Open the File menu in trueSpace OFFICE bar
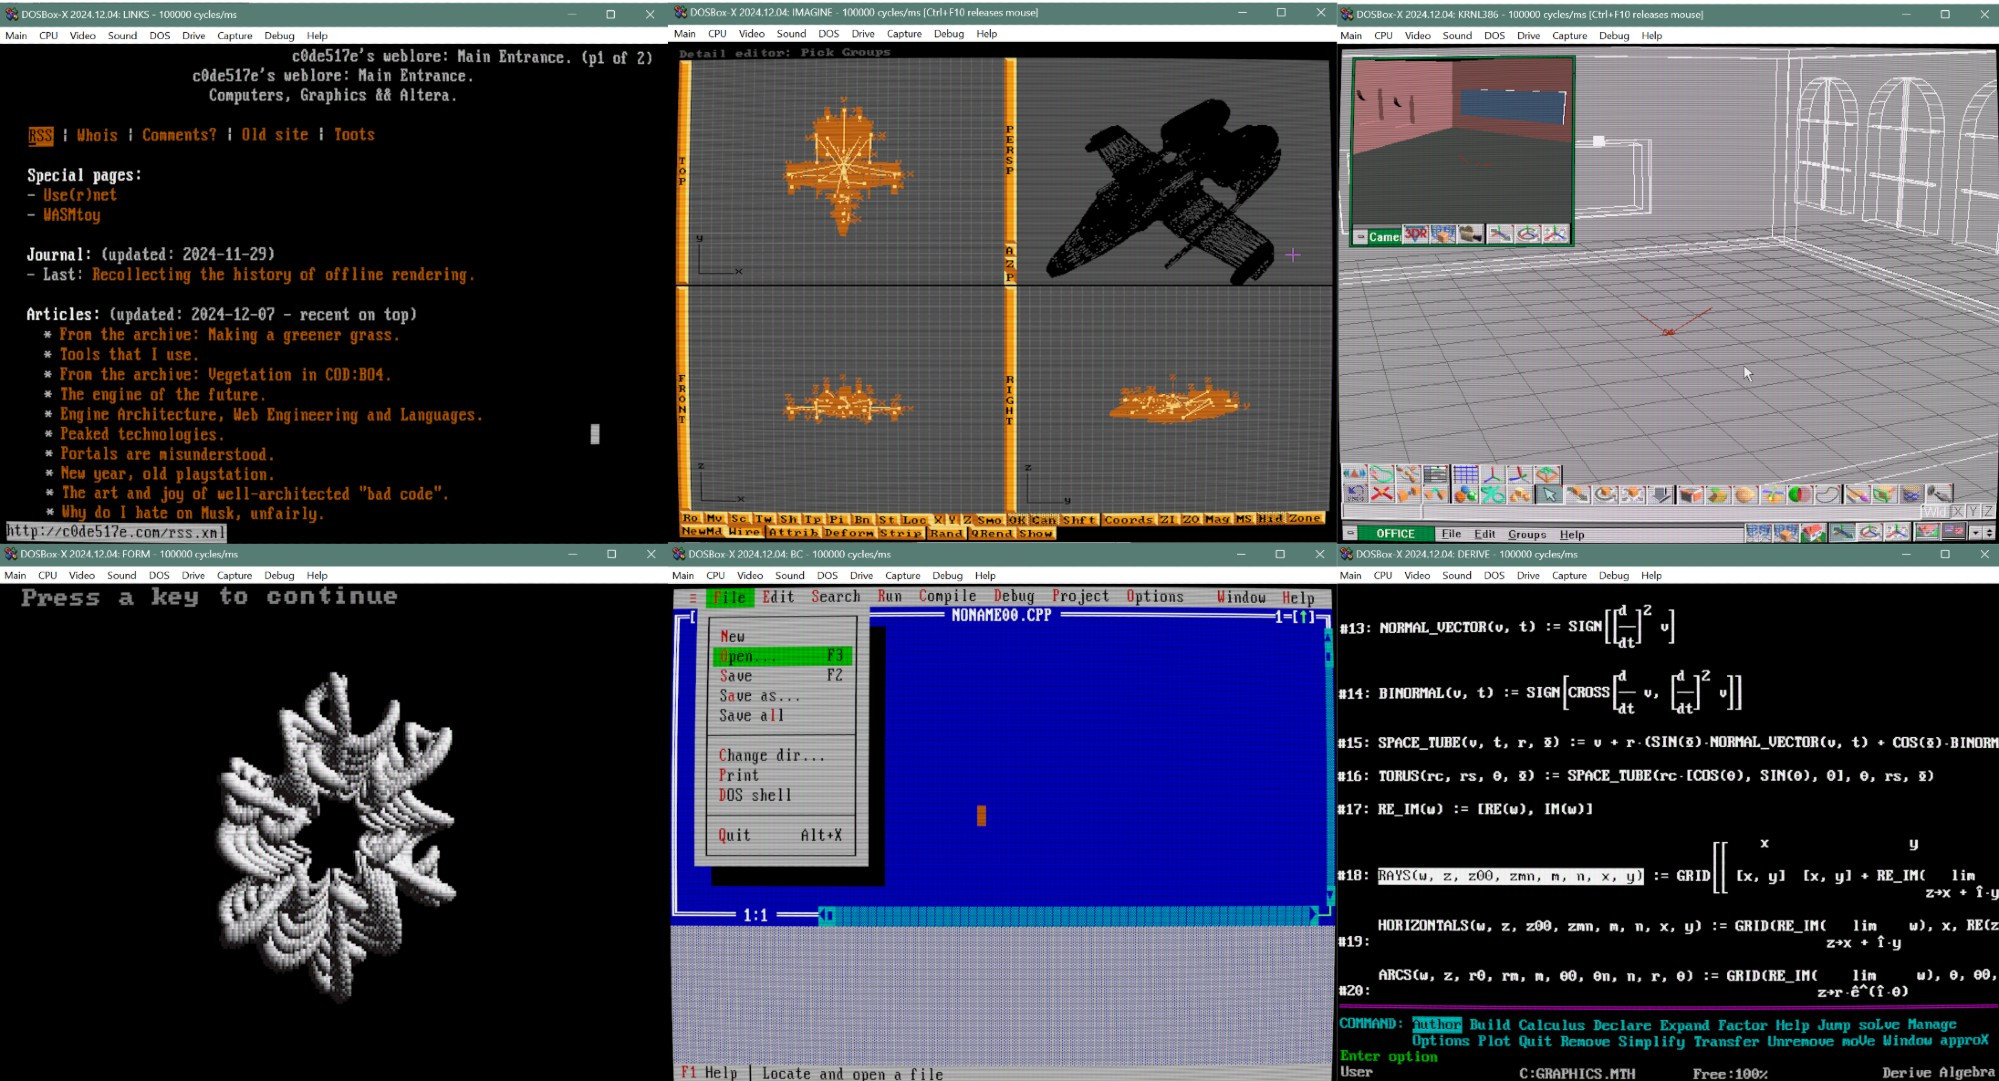This screenshot has height=1081, width=1999. [x=1451, y=534]
